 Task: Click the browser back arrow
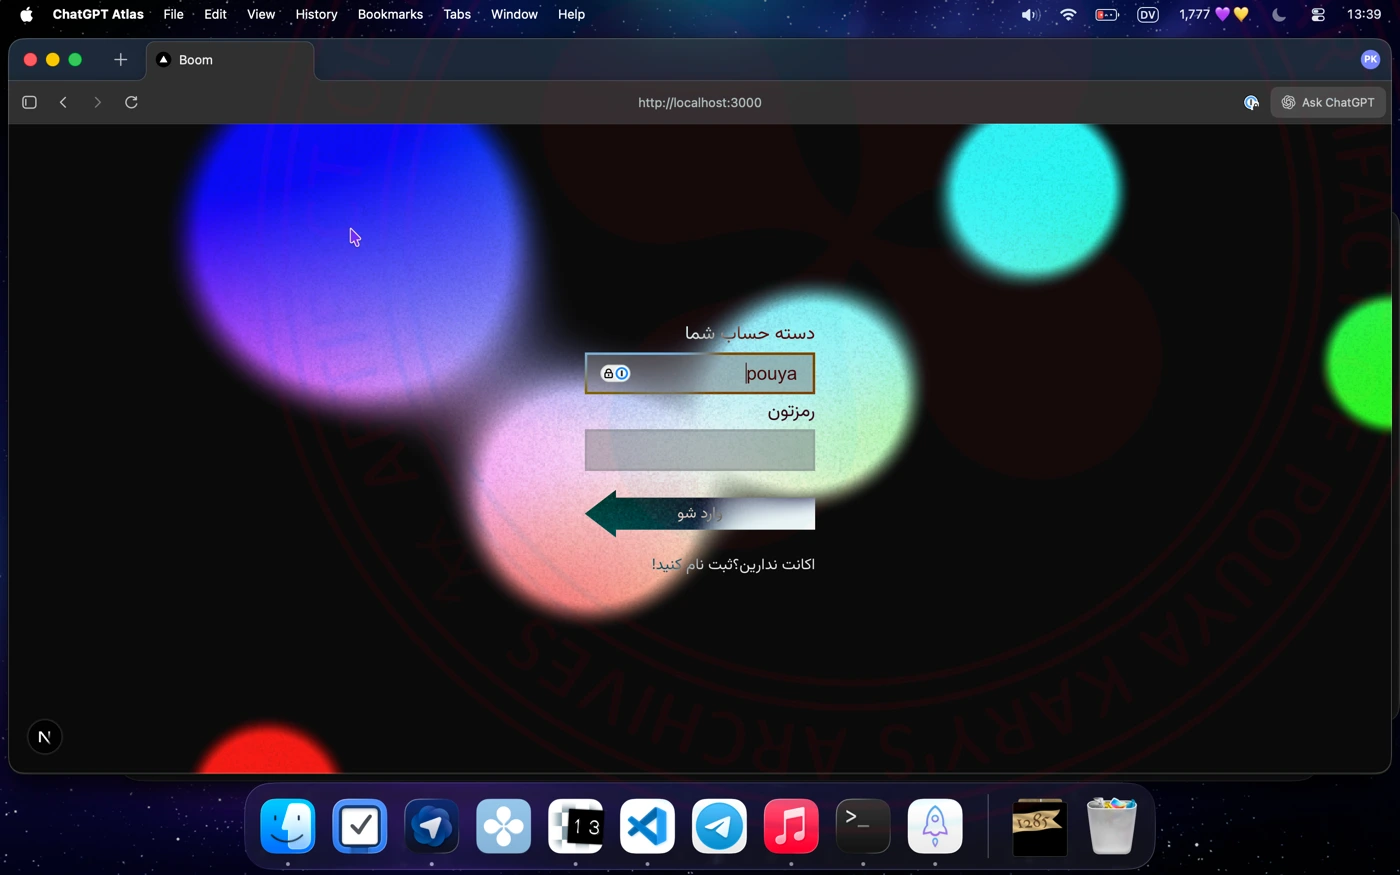coord(63,102)
